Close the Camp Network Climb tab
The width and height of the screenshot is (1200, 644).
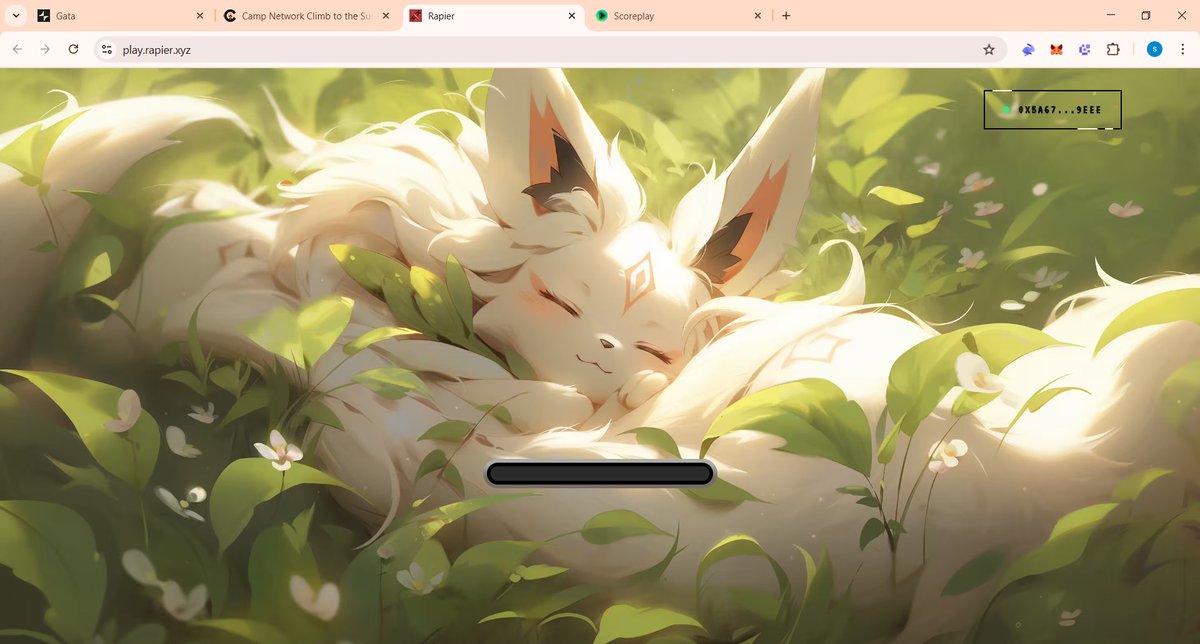[x=386, y=16]
